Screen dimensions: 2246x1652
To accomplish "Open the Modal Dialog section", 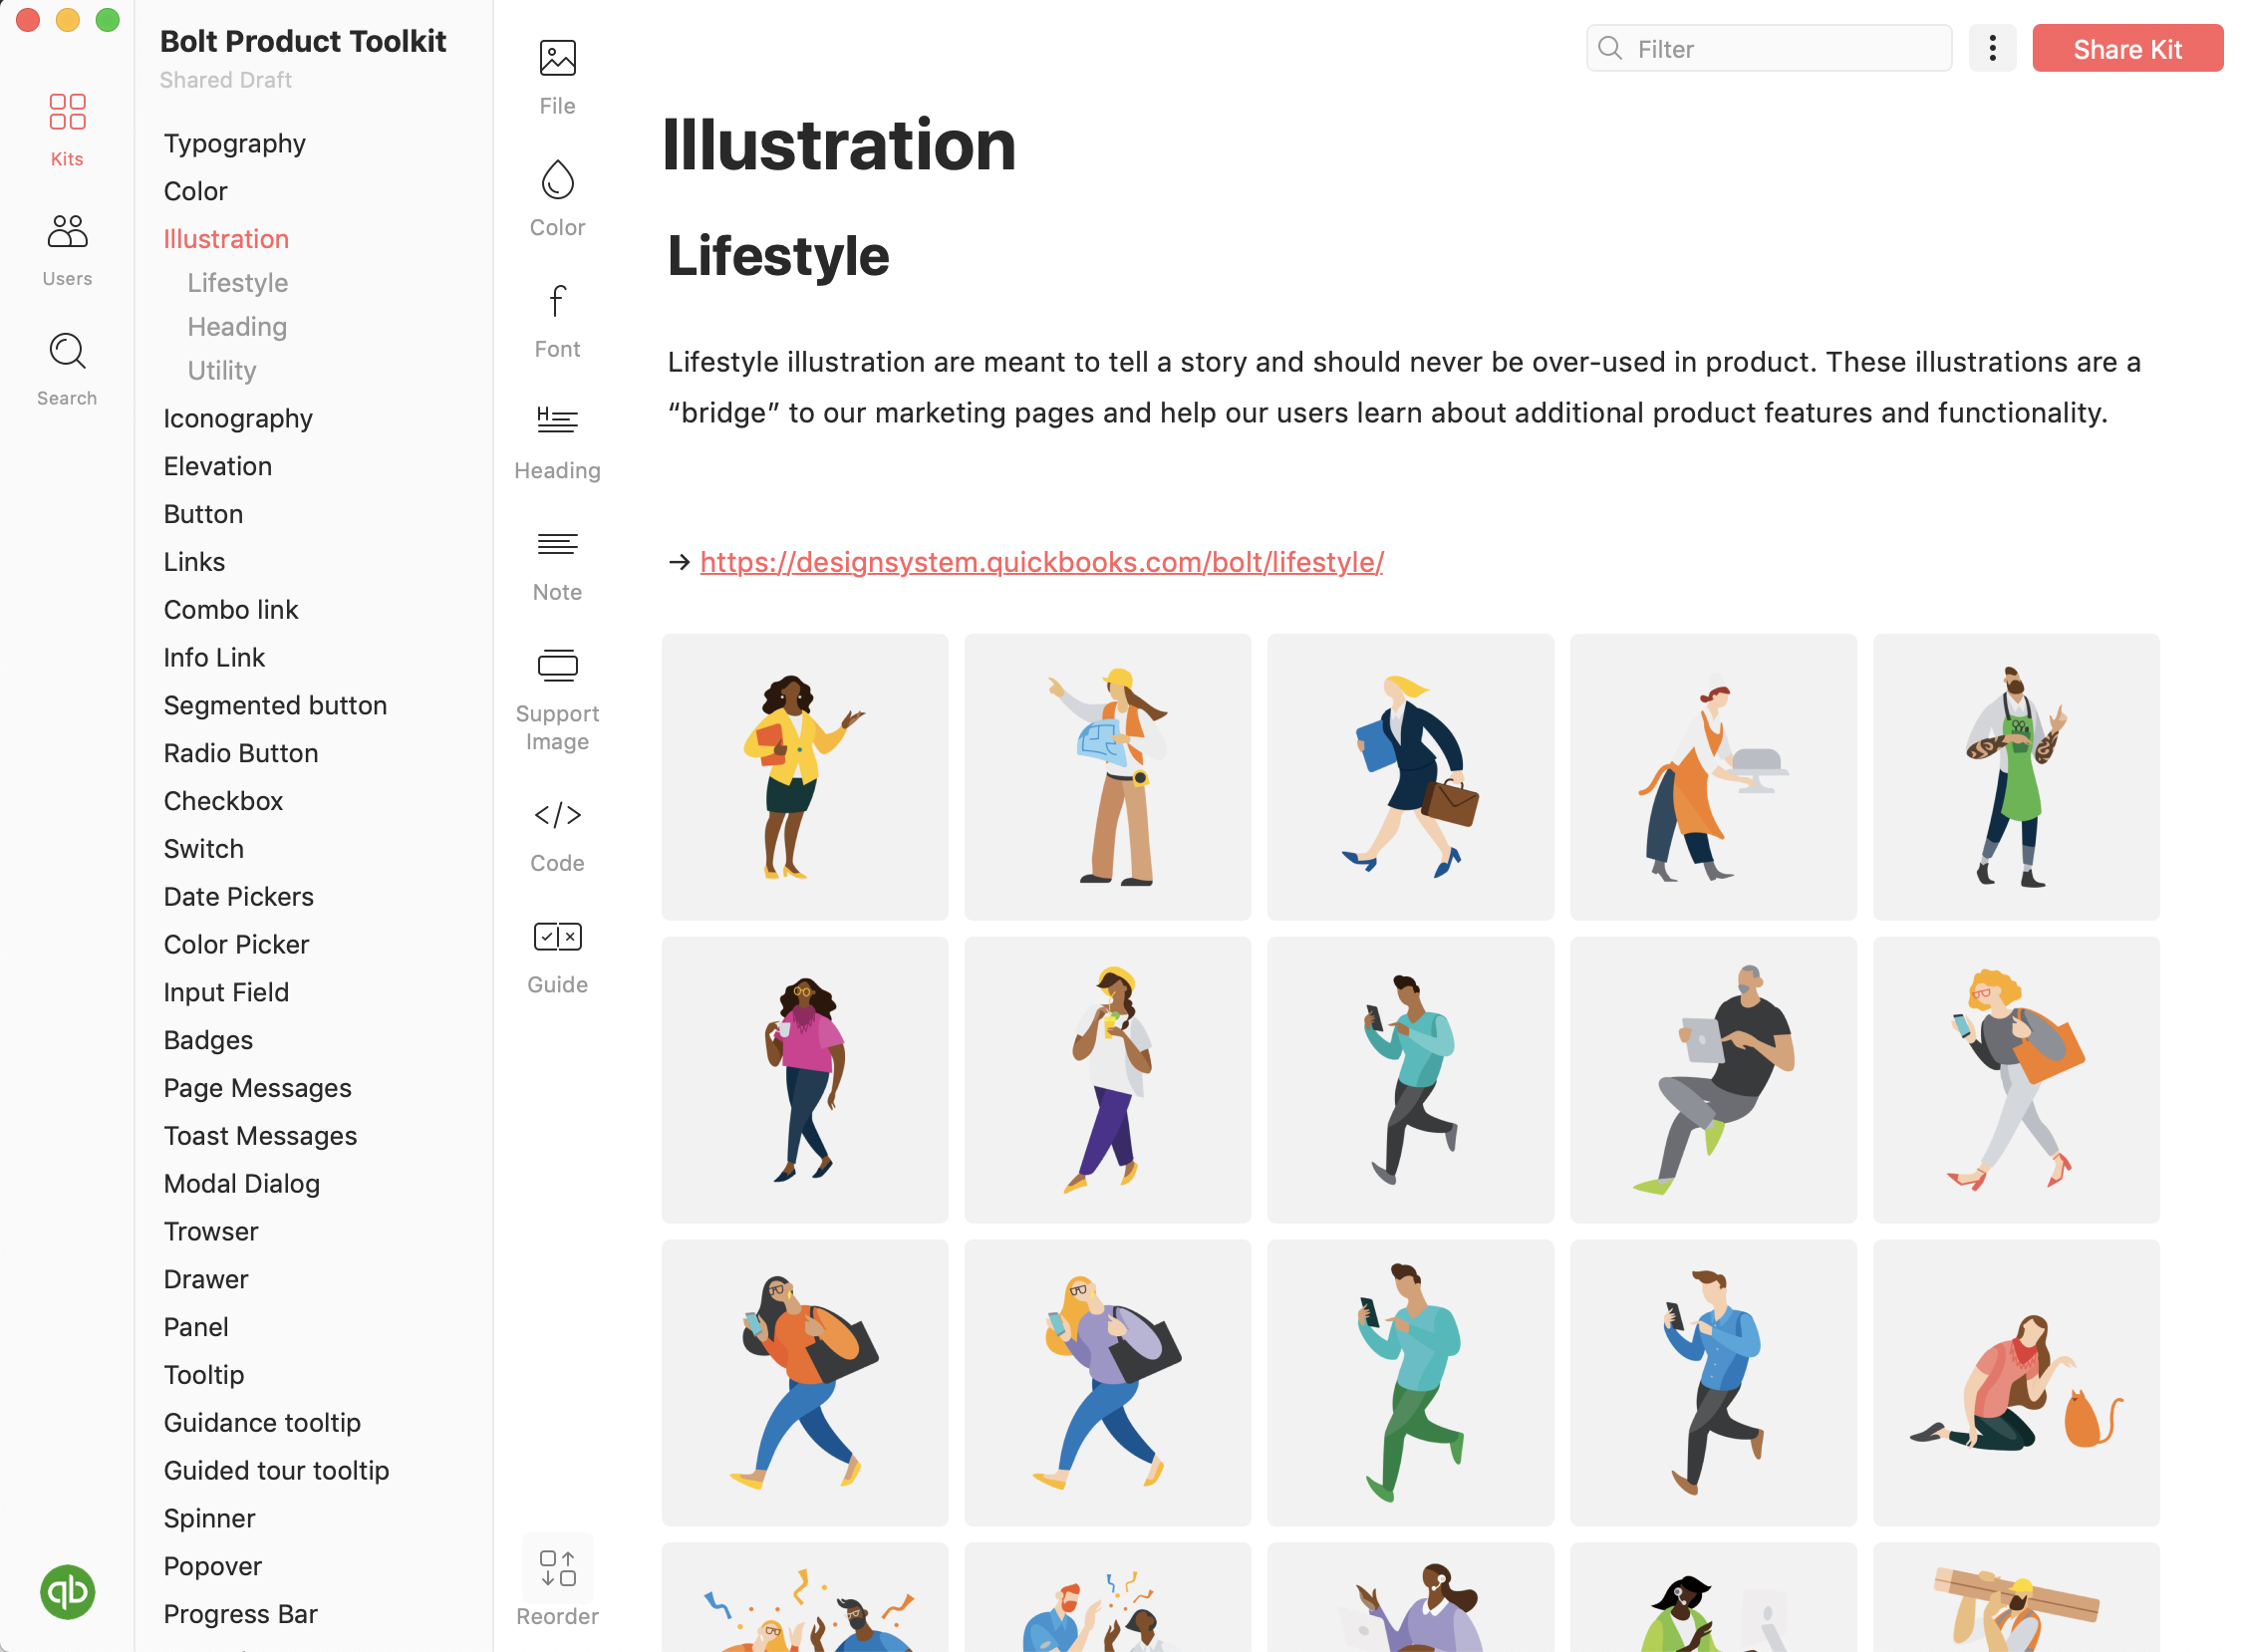I will click(x=241, y=1184).
